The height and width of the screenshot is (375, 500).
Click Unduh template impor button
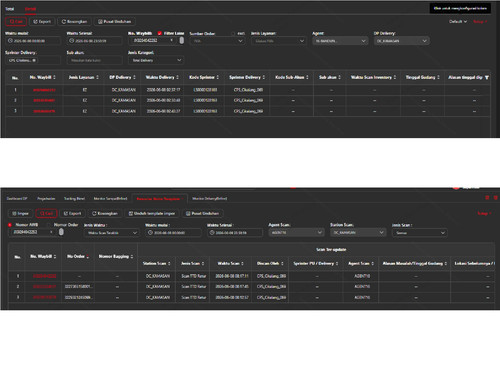click(x=152, y=213)
